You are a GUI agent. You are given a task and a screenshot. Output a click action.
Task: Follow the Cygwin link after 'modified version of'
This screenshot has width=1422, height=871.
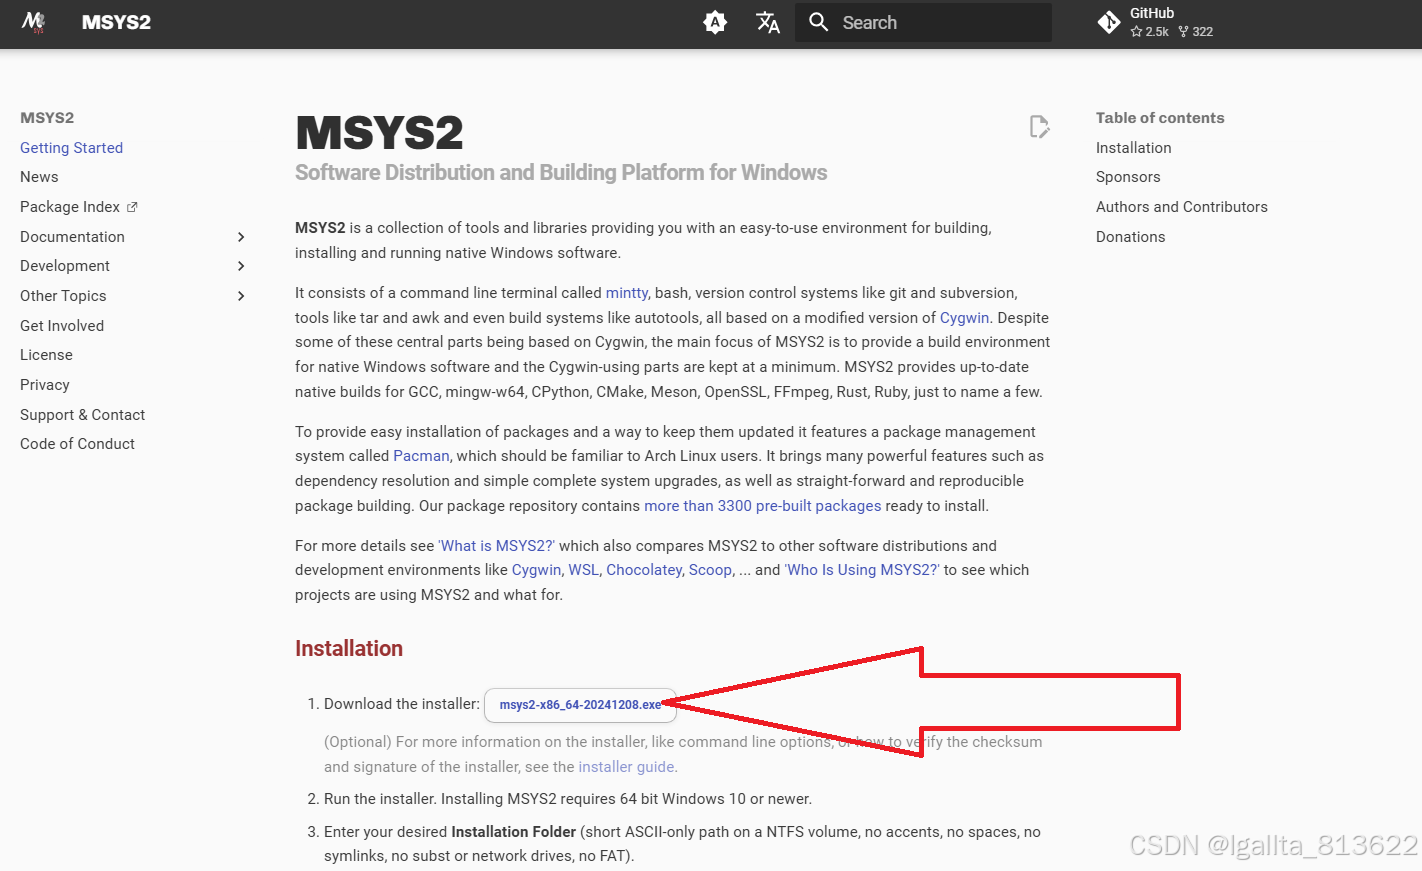[x=964, y=318]
